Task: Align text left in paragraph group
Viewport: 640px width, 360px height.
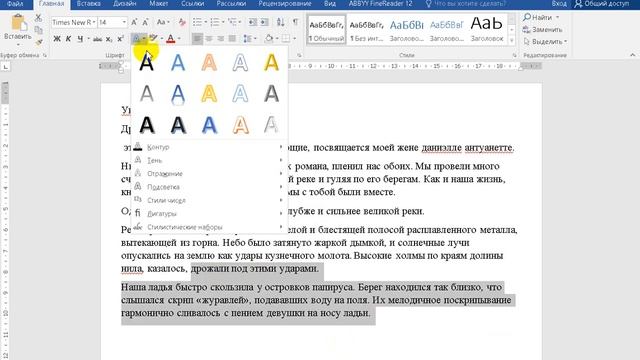Action: pos(197,39)
